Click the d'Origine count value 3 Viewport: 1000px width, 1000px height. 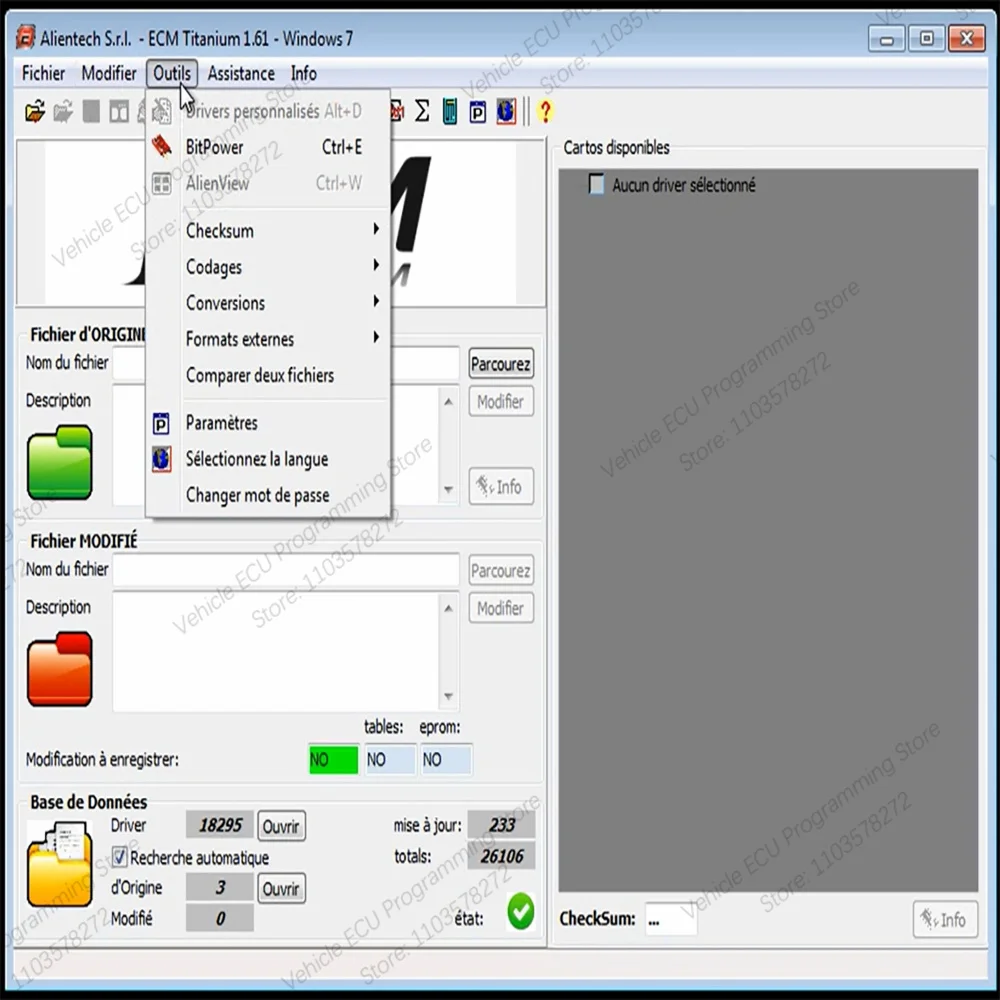point(220,887)
